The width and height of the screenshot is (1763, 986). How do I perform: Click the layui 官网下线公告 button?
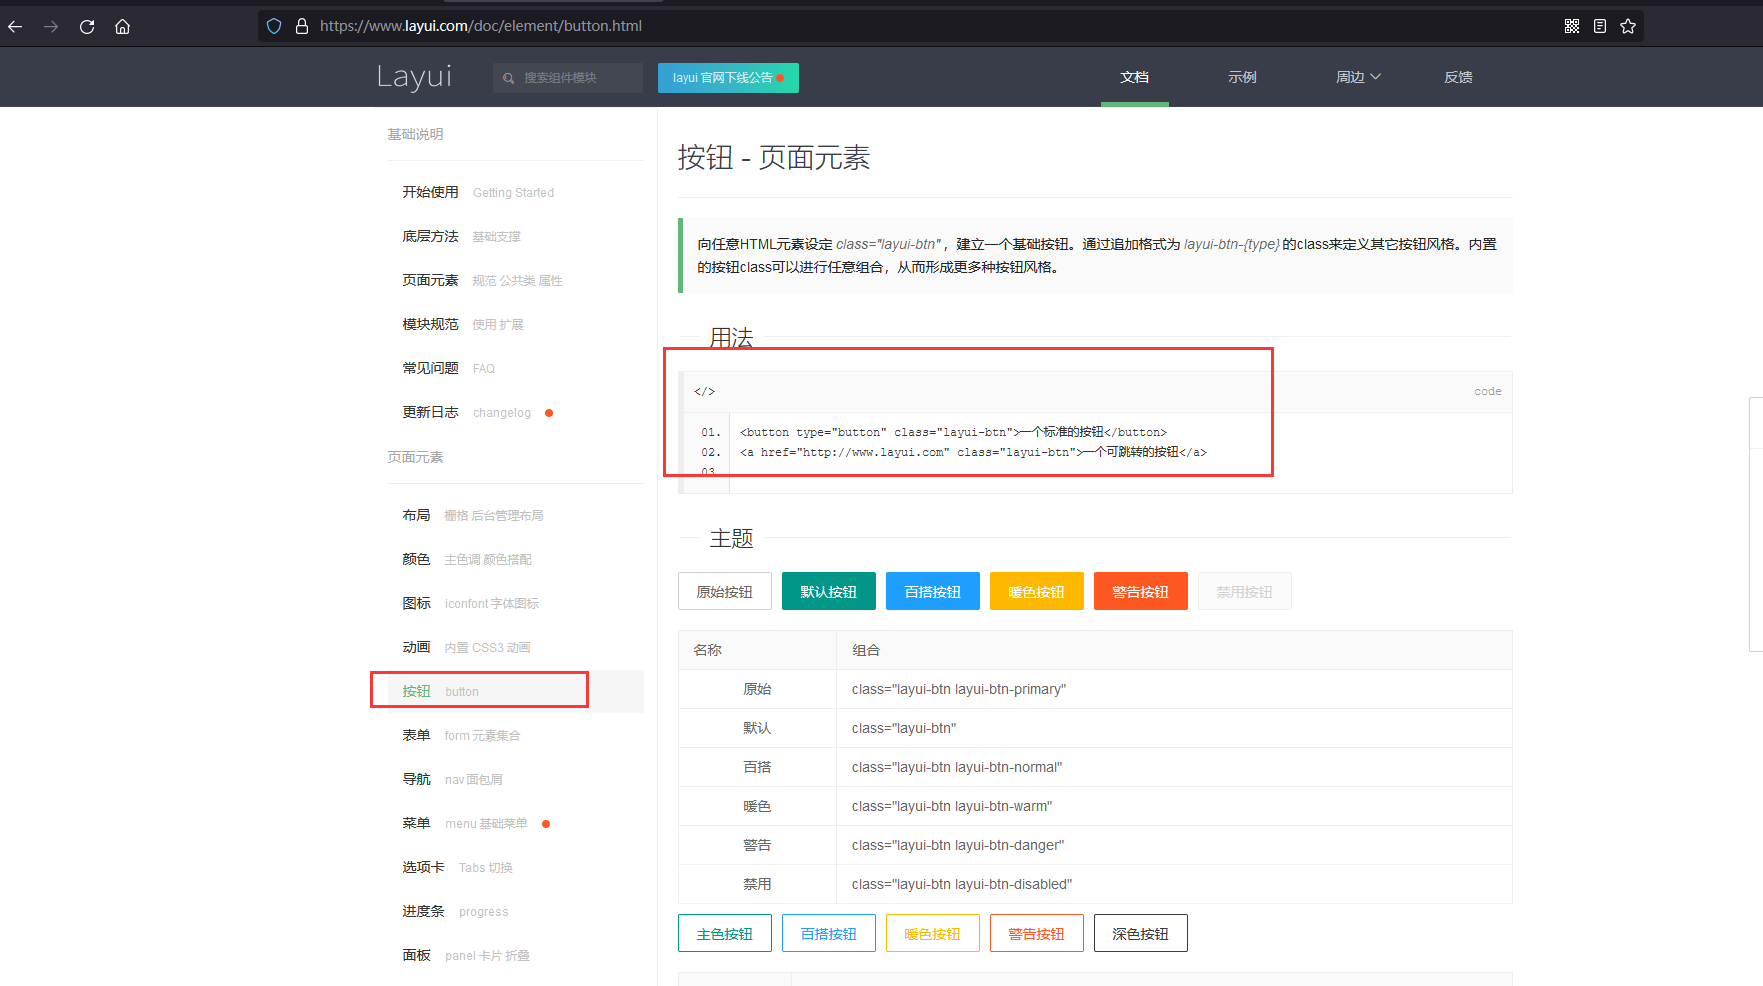click(727, 77)
